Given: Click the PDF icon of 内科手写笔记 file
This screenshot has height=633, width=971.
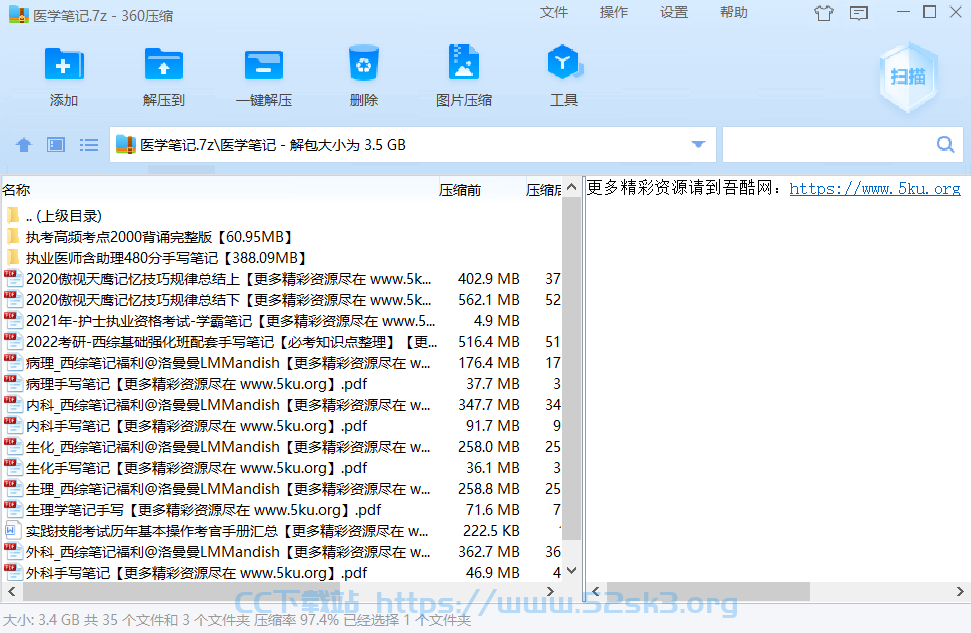Looking at the screenshot, I should (13, 426).
